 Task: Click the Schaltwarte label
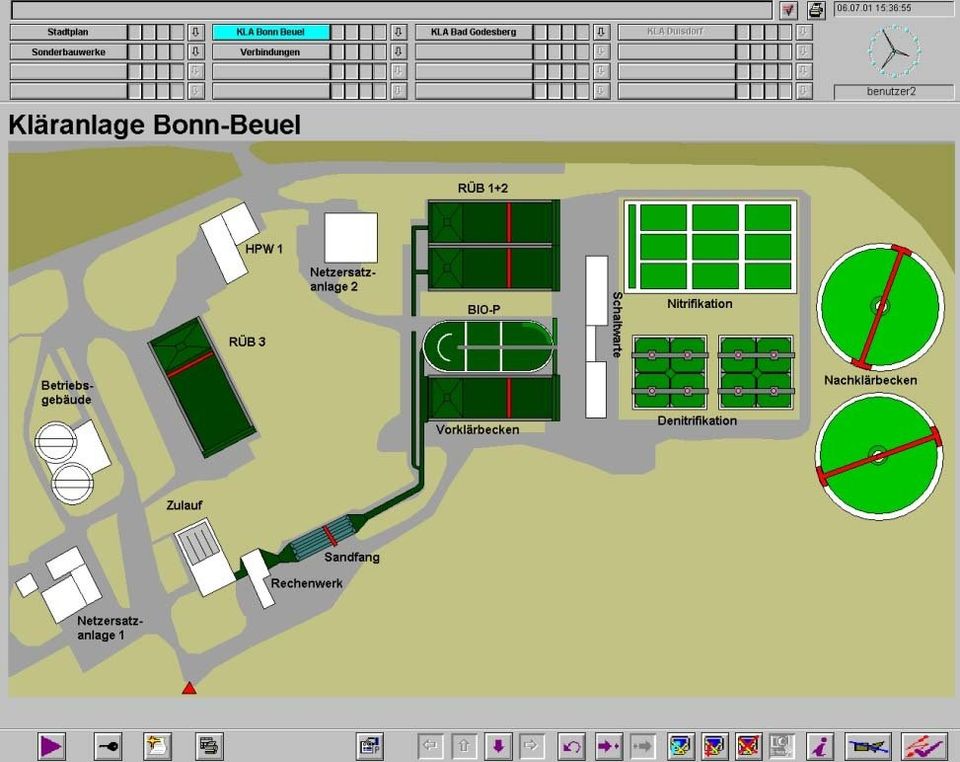pyautogui.click(x=617, y=324)
